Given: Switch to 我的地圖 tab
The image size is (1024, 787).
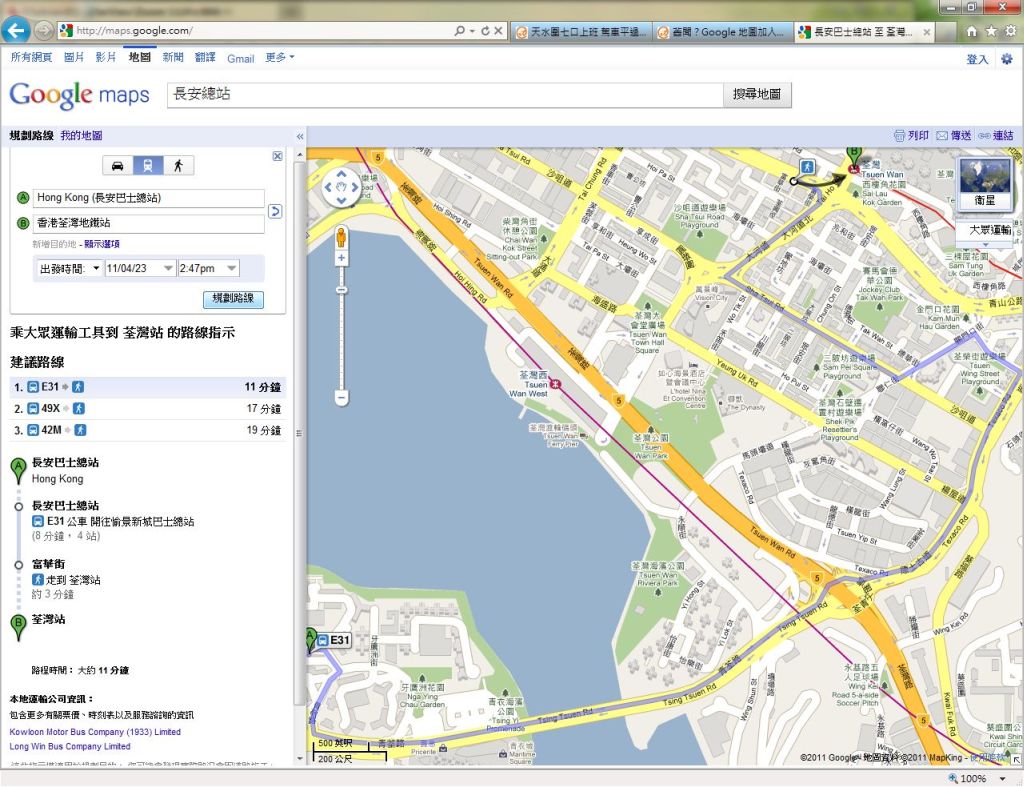Looking at the screenshot, I should click(82, 136).
